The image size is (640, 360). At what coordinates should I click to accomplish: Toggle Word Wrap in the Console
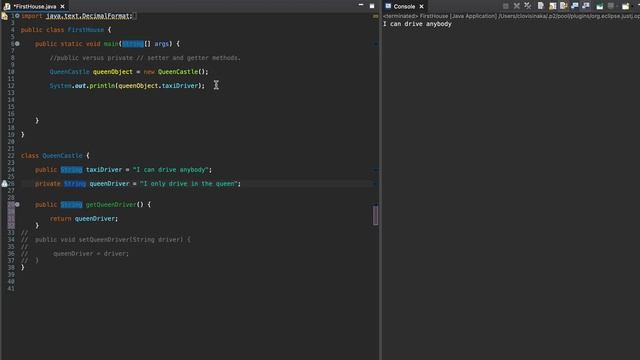click(x=564, y=6)
